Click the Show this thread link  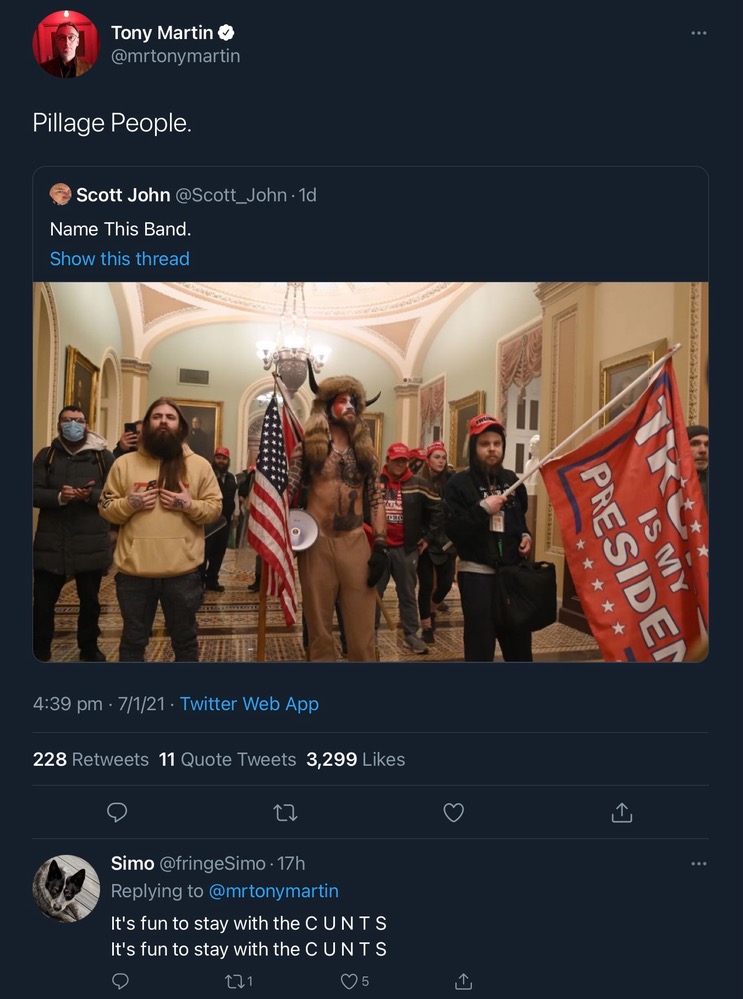[119, 258]
